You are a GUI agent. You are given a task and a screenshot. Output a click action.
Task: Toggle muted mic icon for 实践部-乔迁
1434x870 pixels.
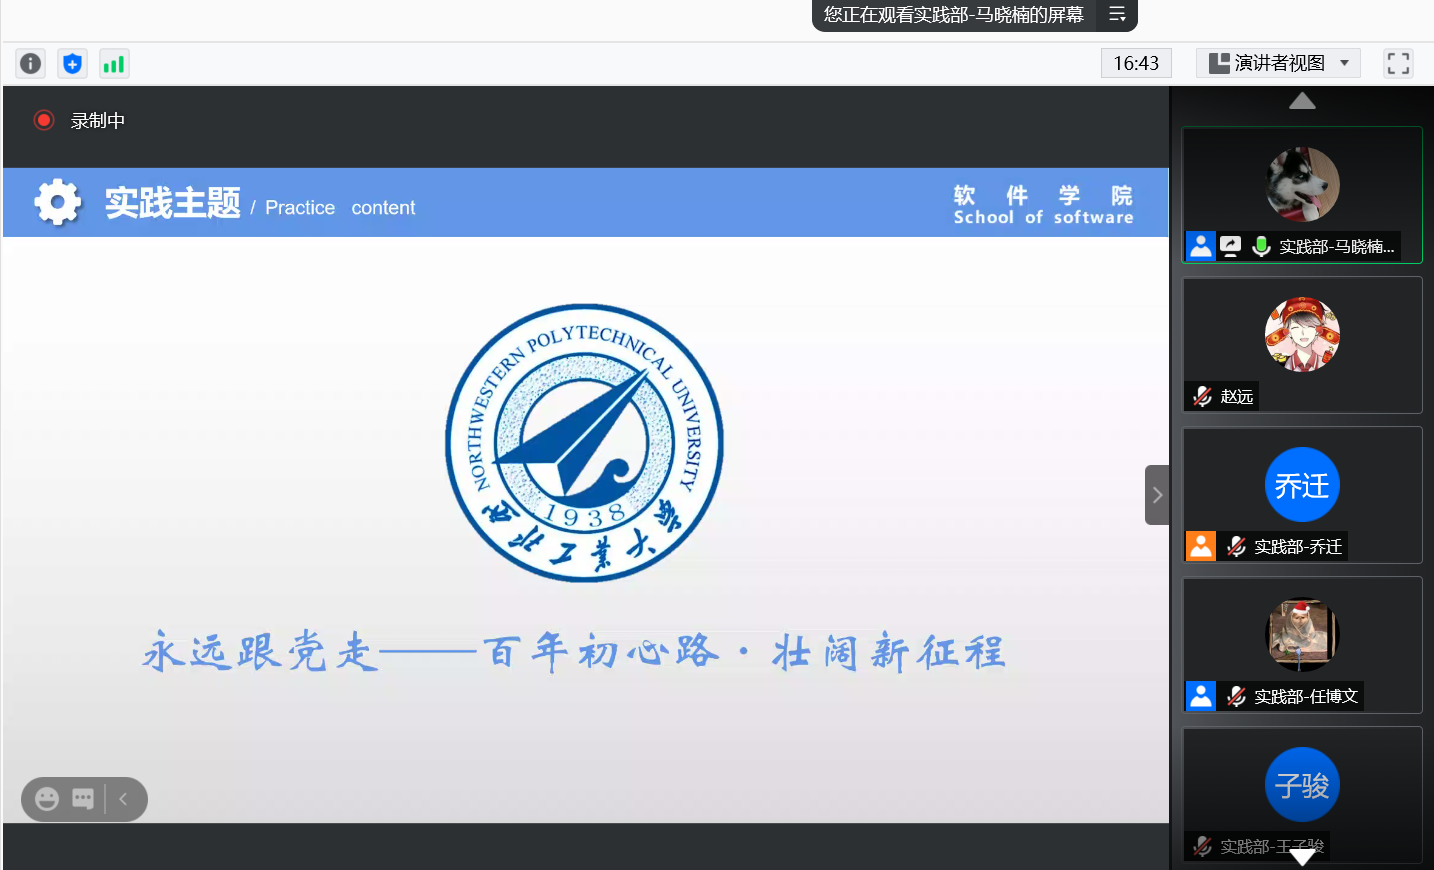click(1236, 546)
